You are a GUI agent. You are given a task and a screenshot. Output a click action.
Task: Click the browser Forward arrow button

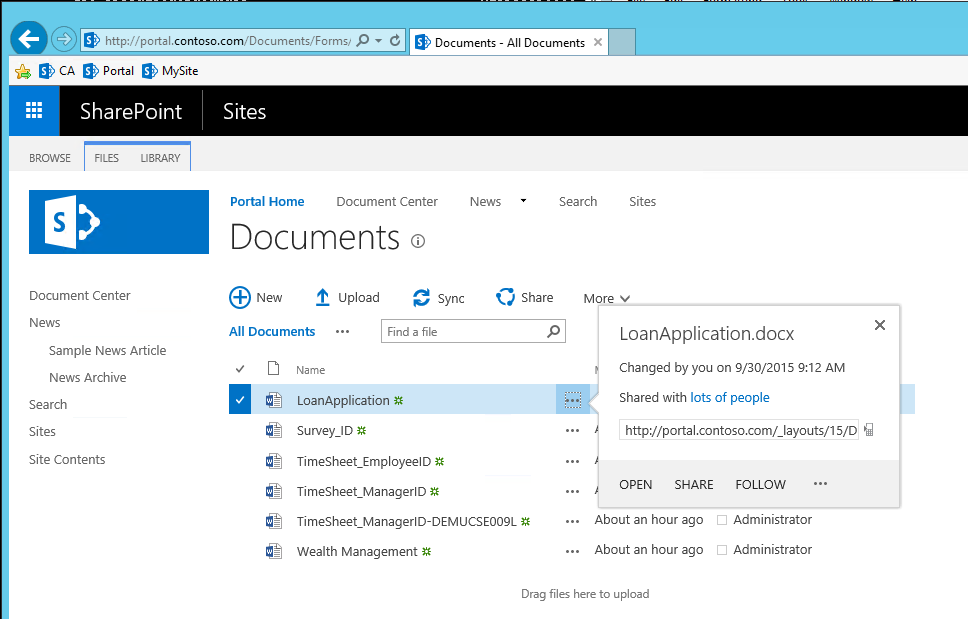tap(63, 40)
